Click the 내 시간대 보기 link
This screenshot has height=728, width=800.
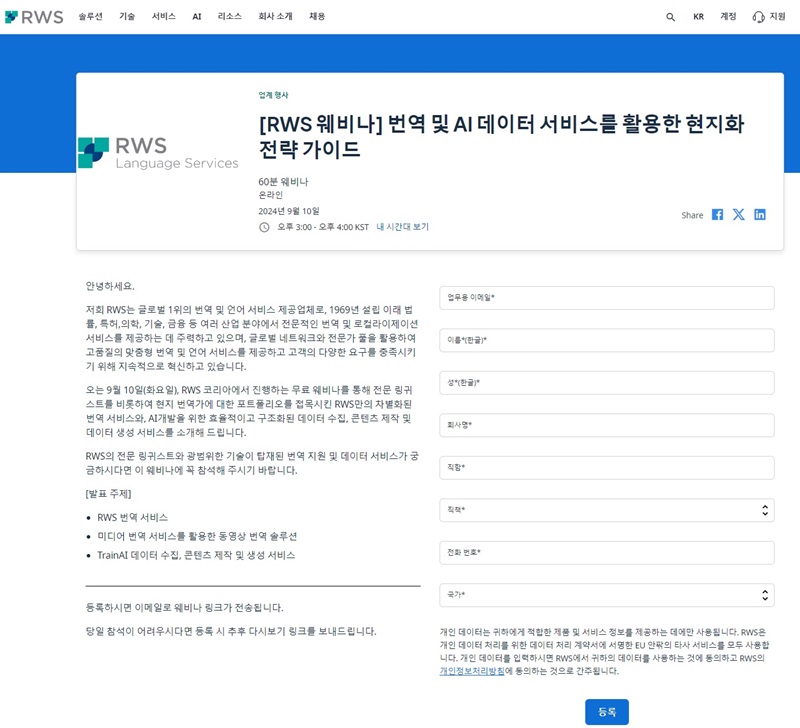(402, 227)
